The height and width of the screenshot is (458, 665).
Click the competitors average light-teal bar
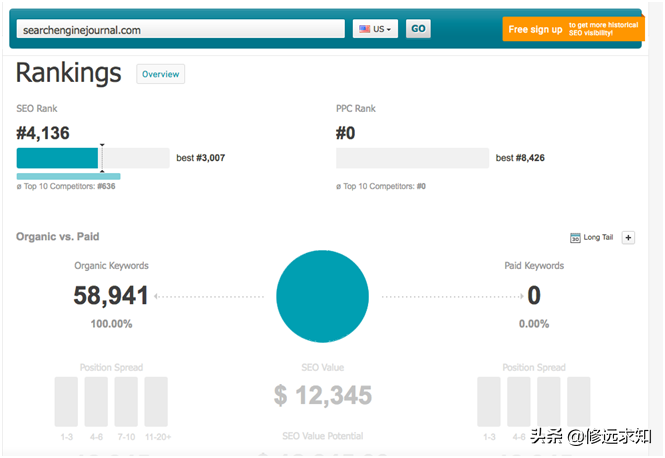click(x=68, y=176)
